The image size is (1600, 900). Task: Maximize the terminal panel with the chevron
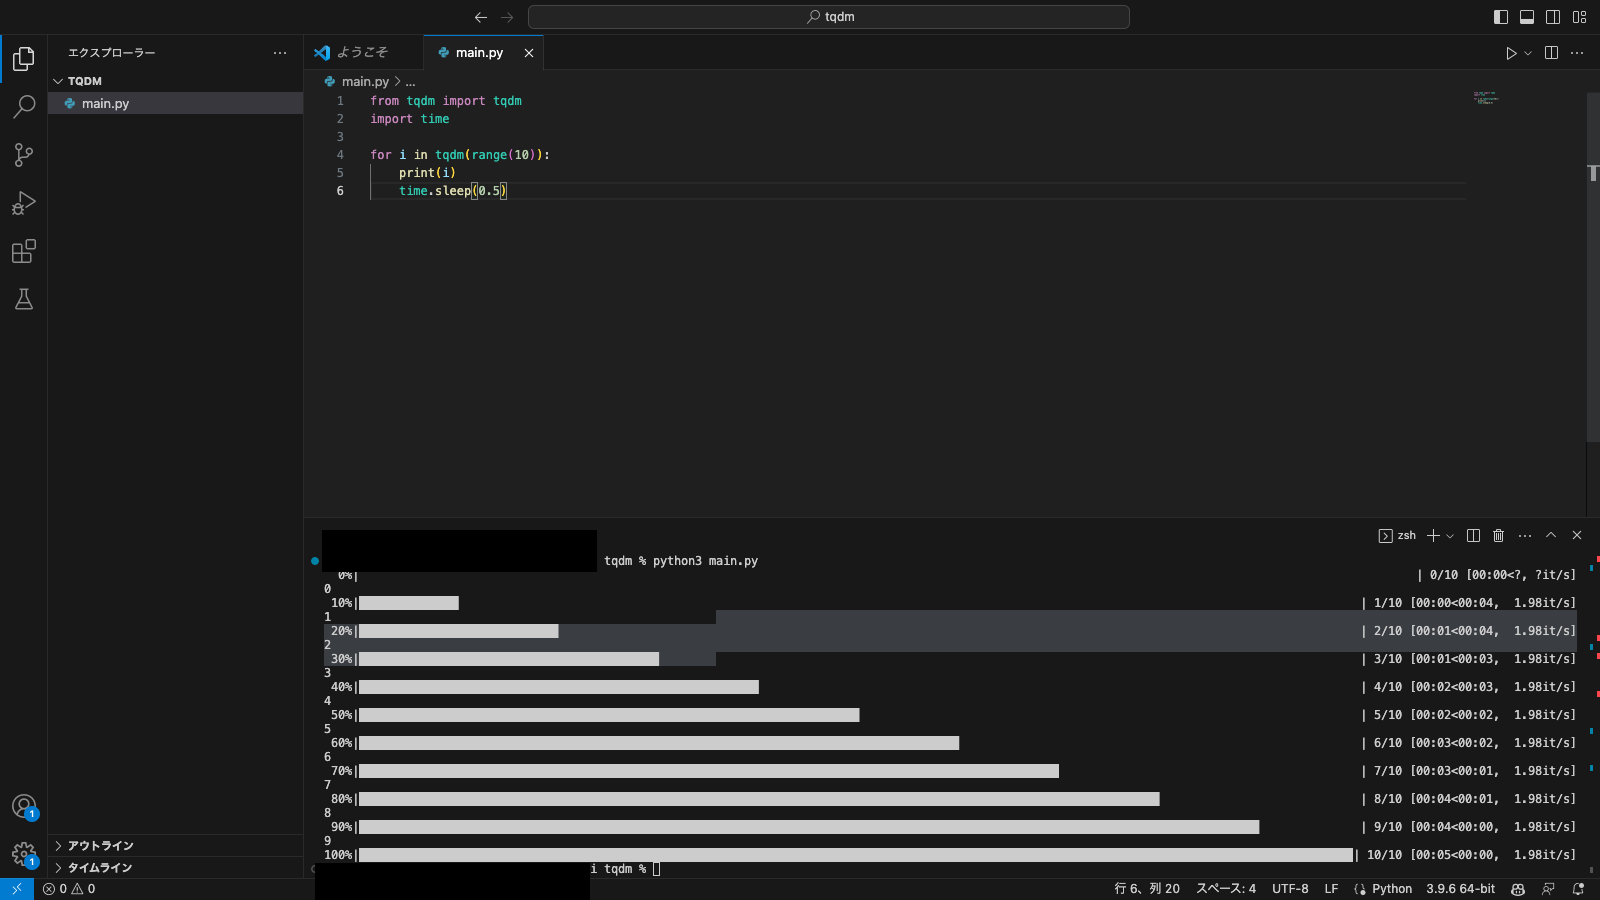click(x=1551, y=535)
